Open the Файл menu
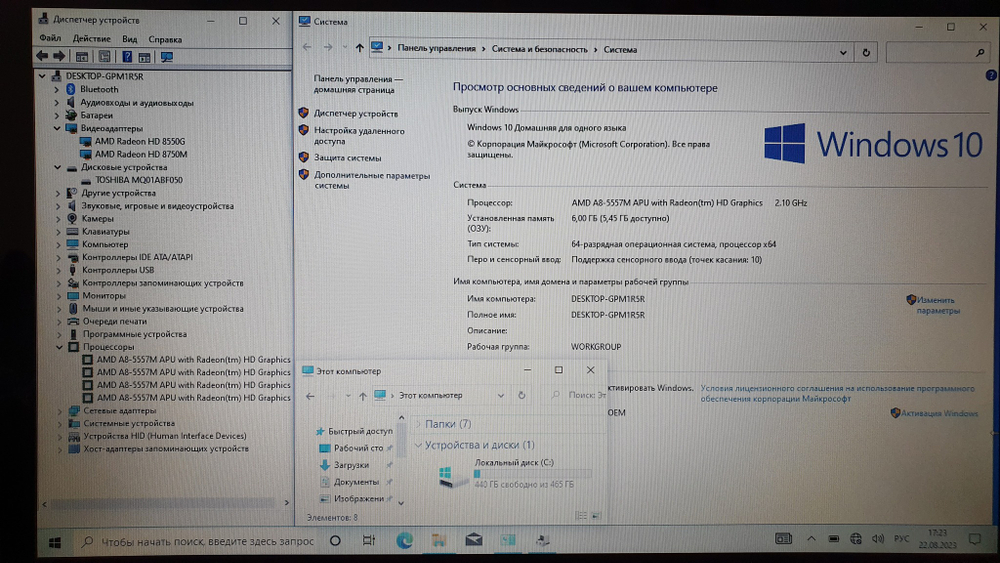 coord(50,38)
